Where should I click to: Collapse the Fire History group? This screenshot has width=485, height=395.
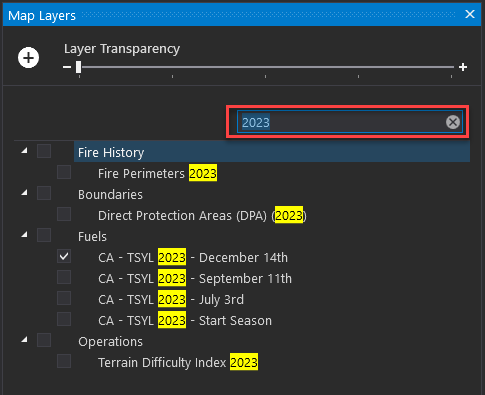[24, 151]
